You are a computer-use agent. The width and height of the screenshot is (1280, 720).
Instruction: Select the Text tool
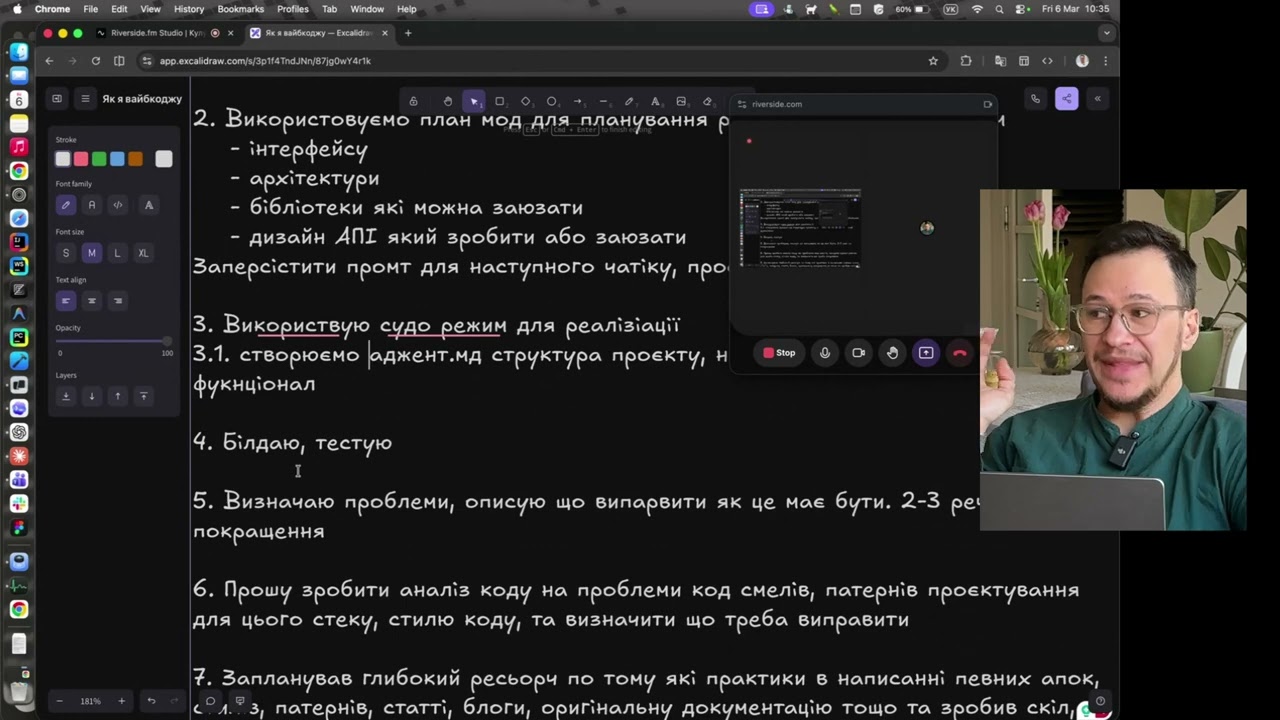coord(655,101)
